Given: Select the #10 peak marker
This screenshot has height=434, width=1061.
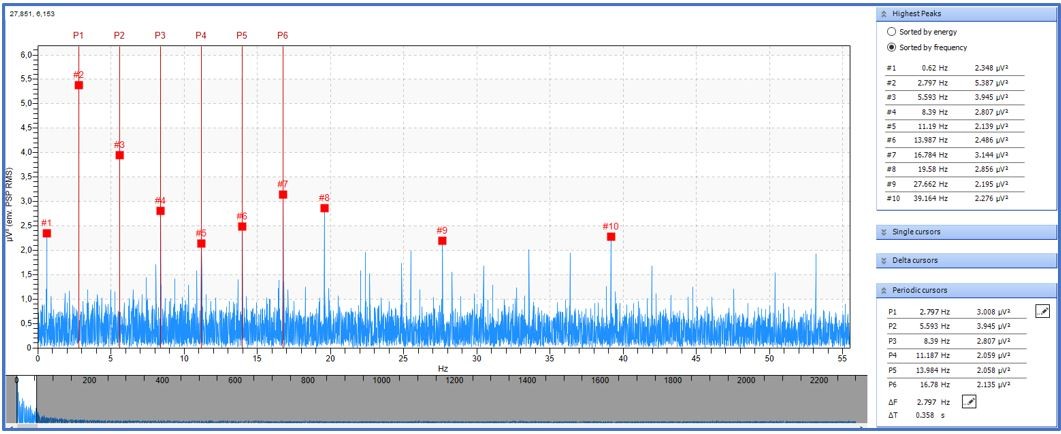Looking at the screenshot, I should [611, 236].
